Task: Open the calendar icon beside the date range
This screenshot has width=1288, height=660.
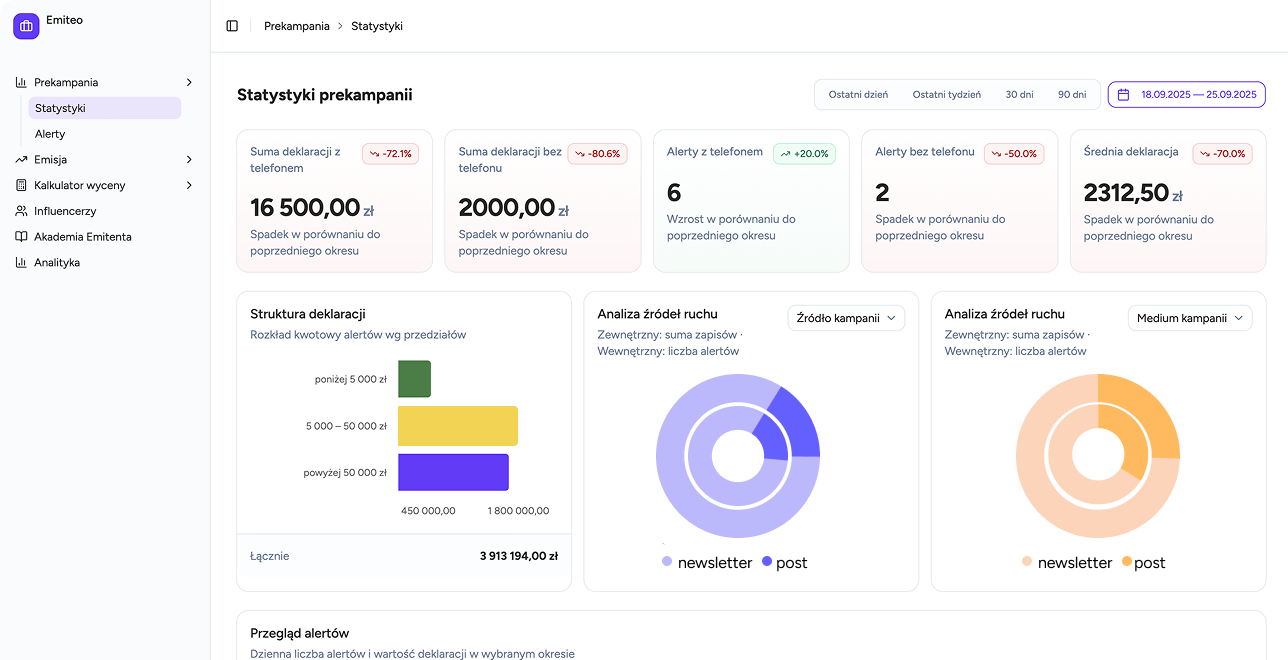Action: pos(1126,94)
